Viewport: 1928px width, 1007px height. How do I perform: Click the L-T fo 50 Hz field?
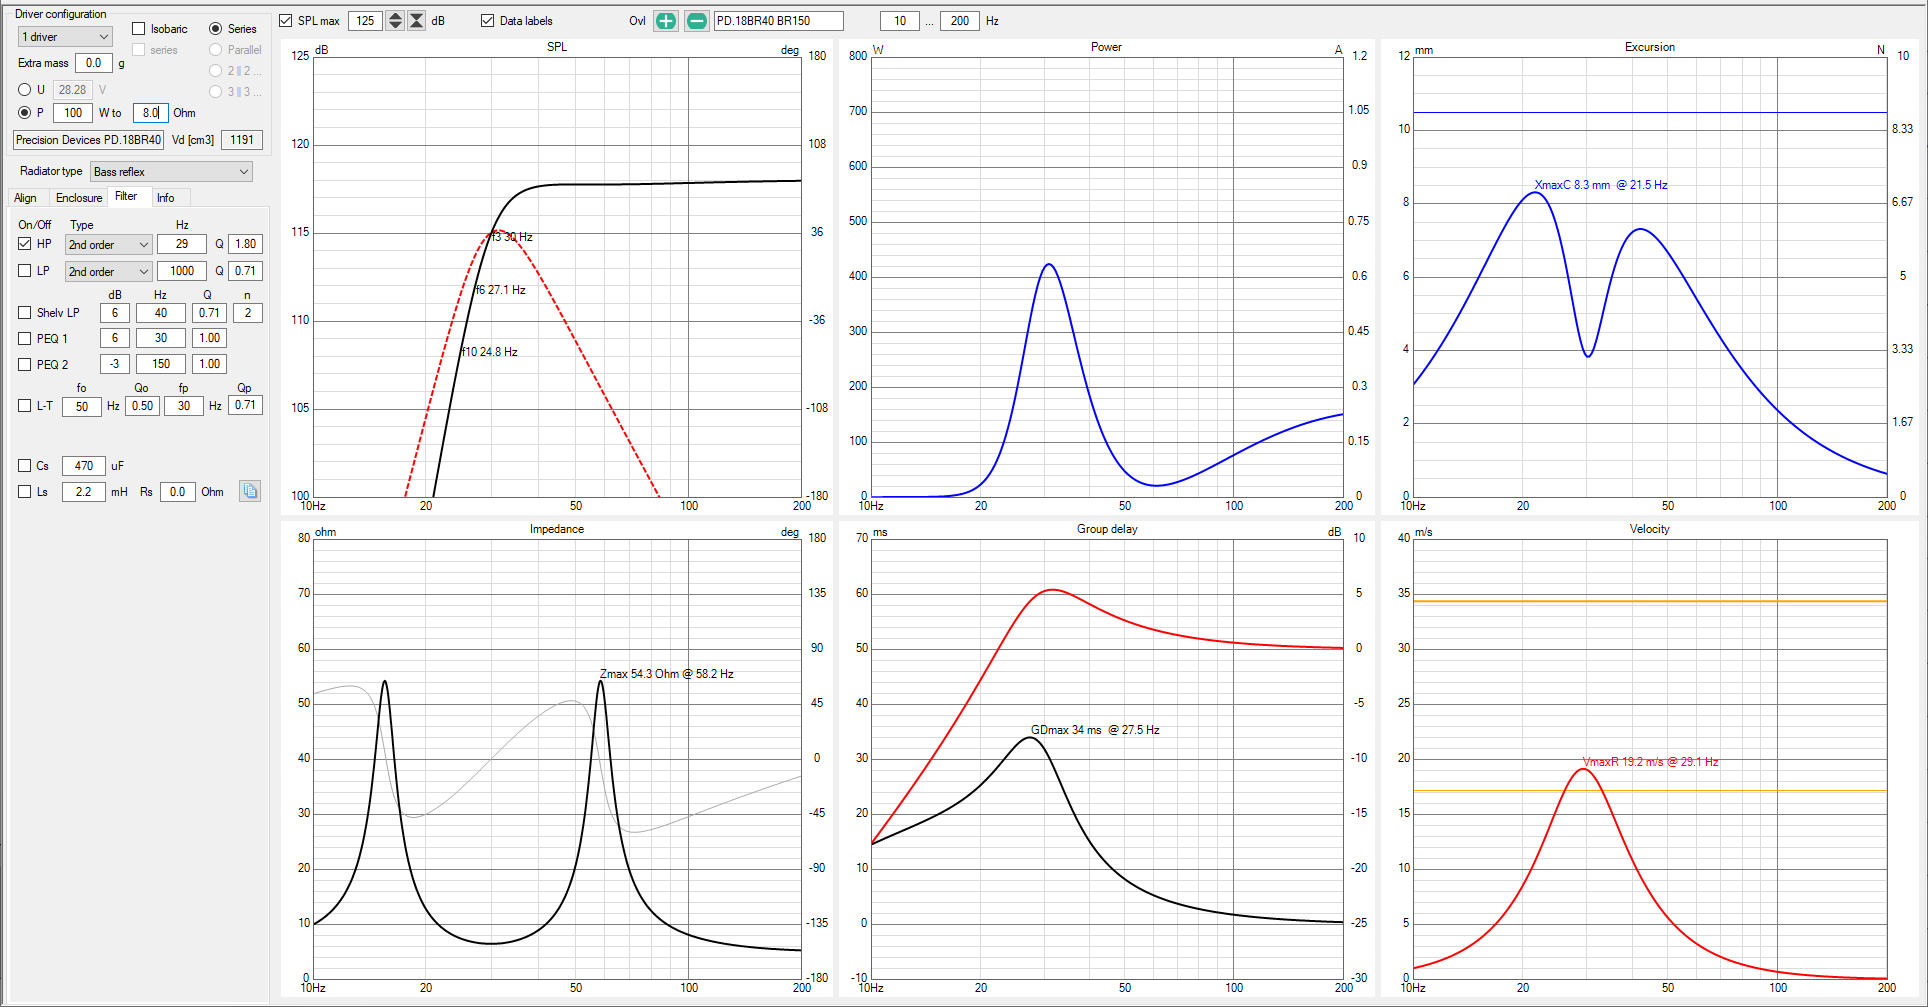[82, 406]
